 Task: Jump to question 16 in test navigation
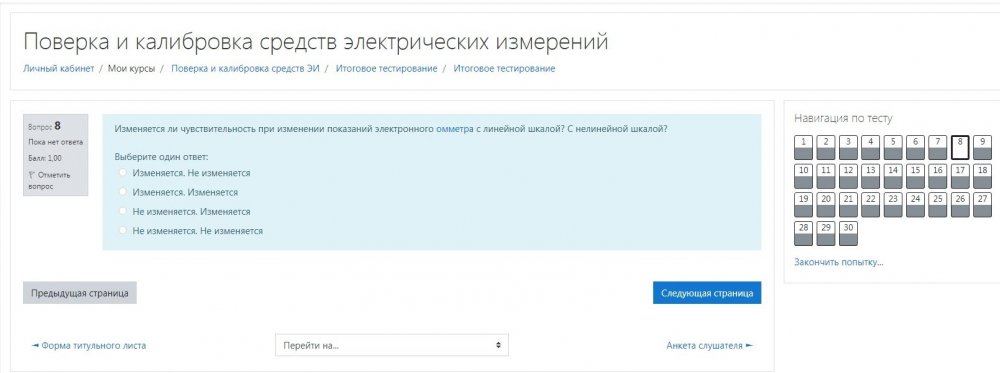[938, 176]
